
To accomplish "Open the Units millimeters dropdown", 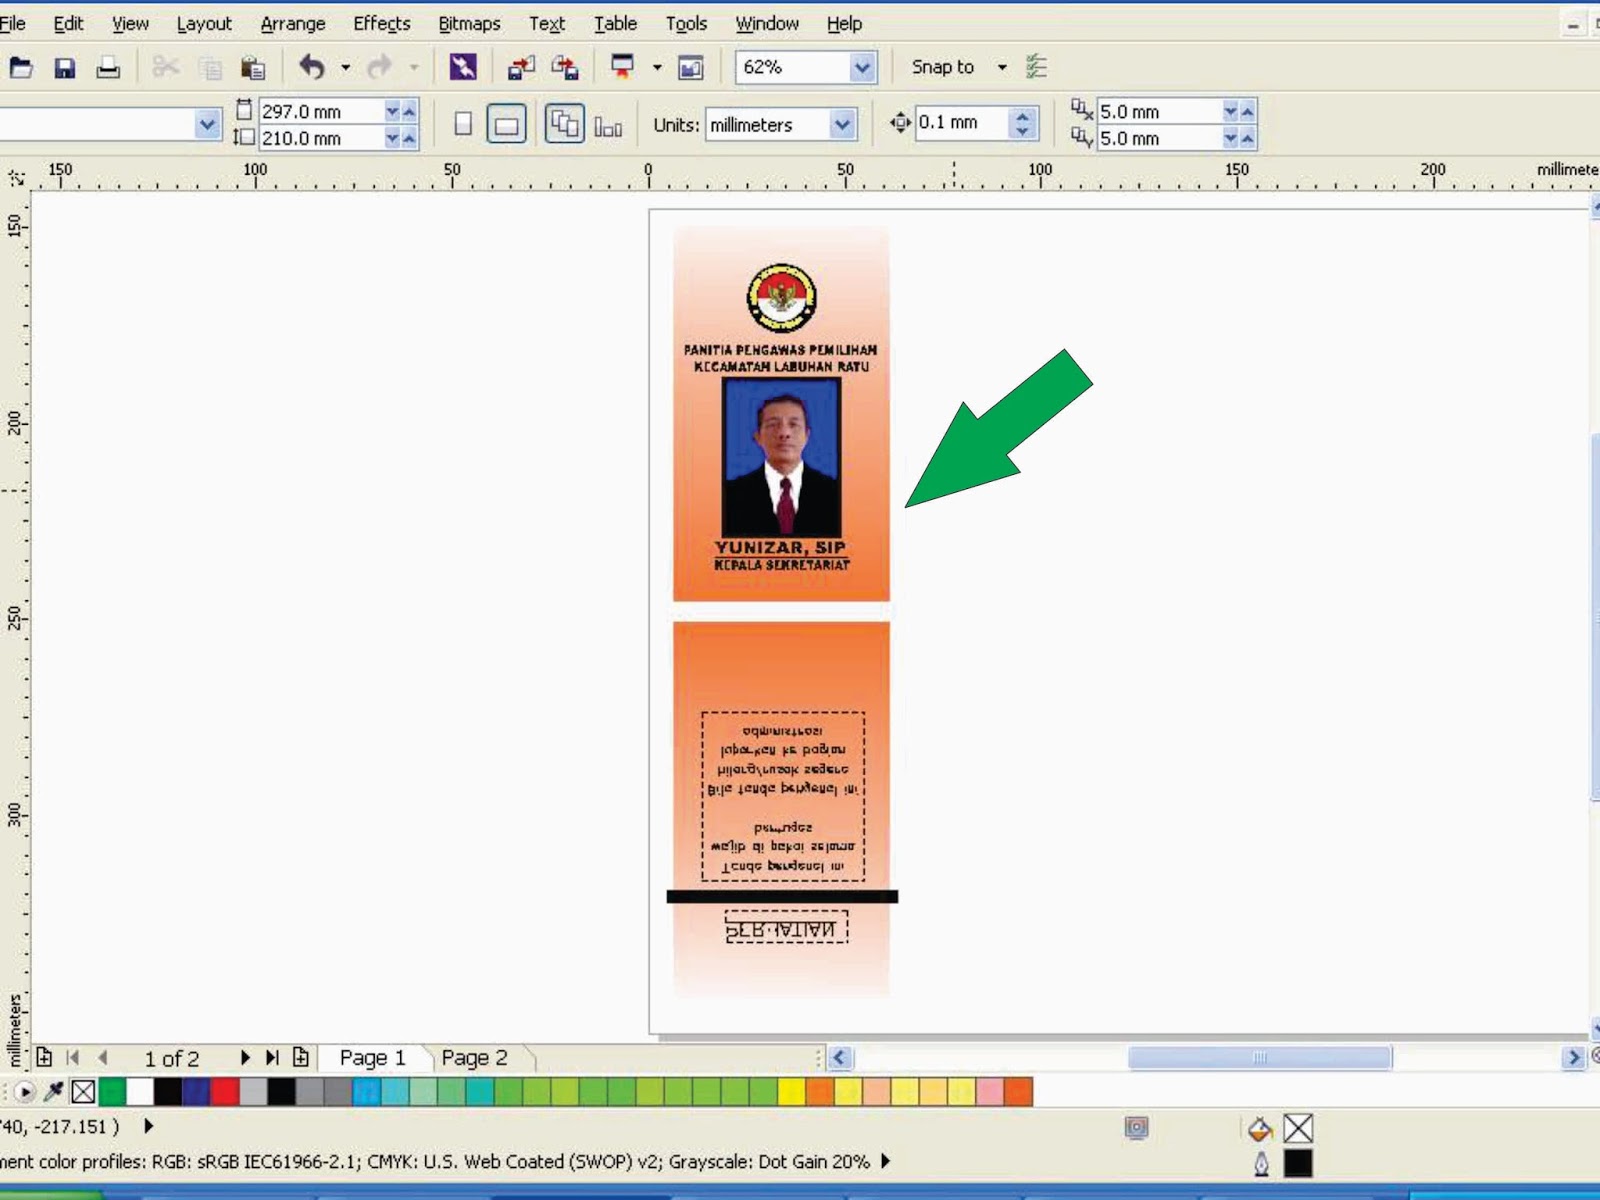I will tap(838, 125).
